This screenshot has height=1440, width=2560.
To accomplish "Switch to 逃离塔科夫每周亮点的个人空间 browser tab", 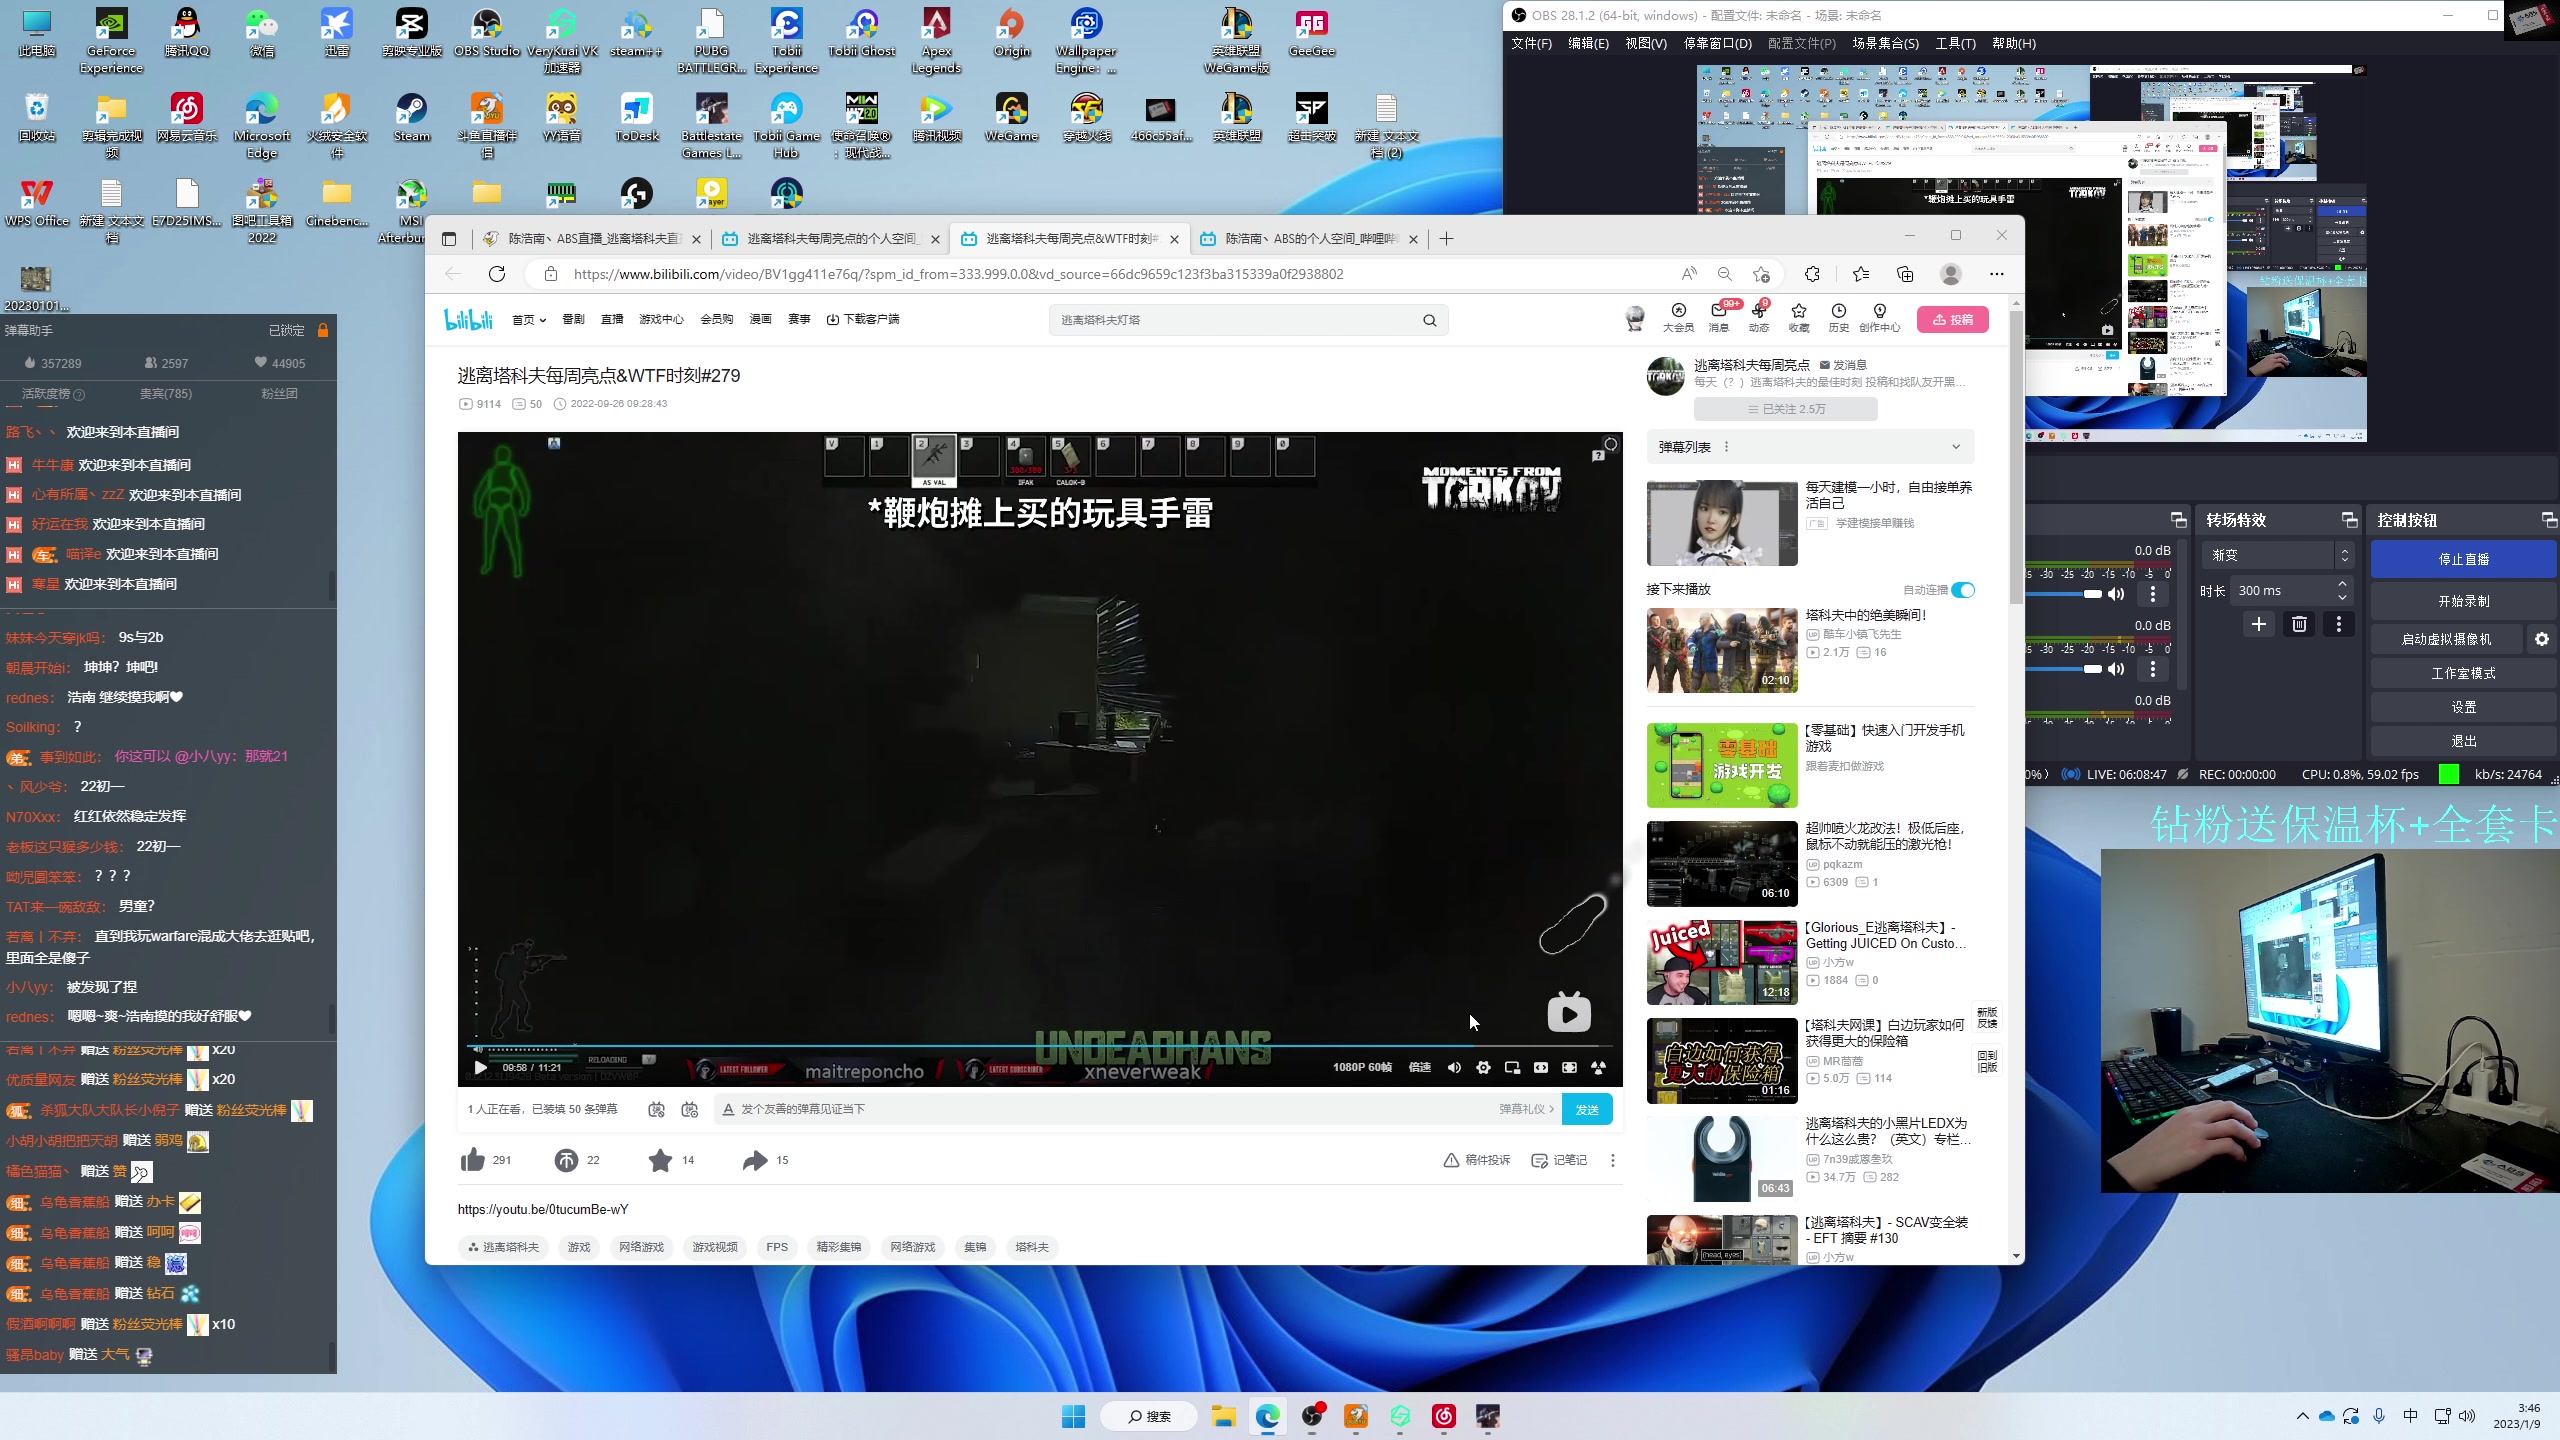I will 830,239.
